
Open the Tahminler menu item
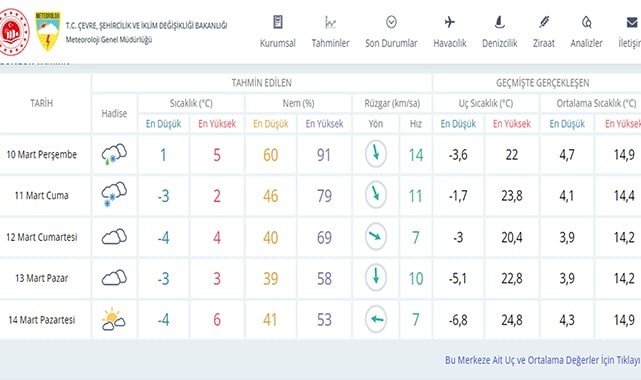[x=330, y=43]
